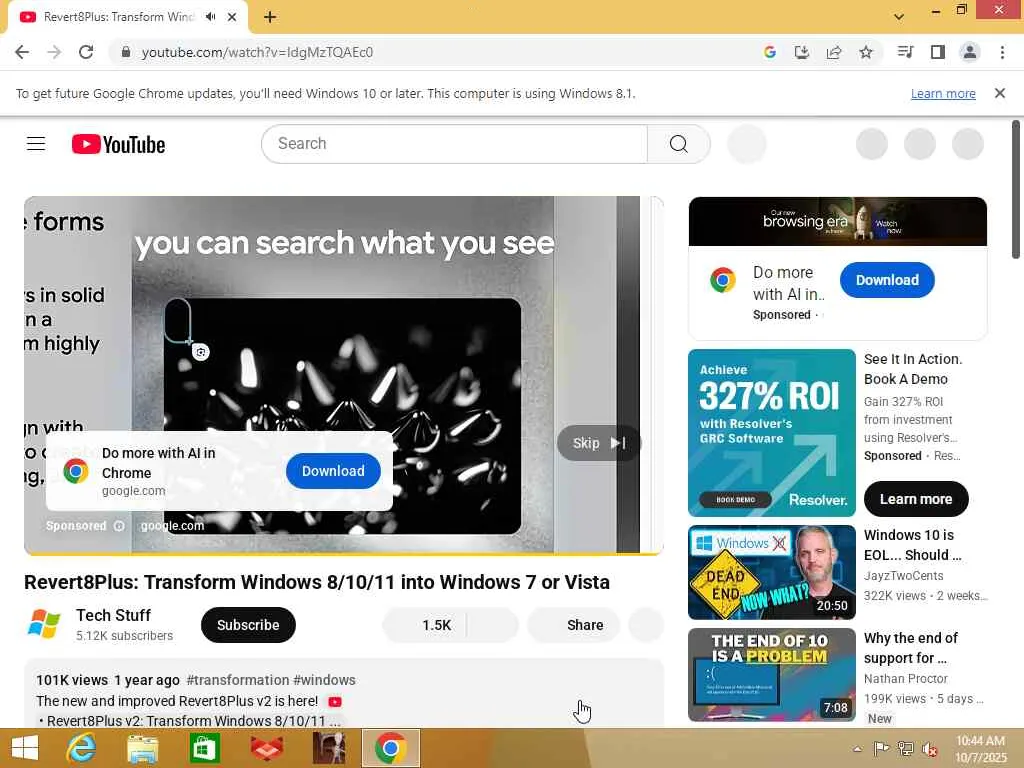Open Google search icon in address bar

pos(770,52)
